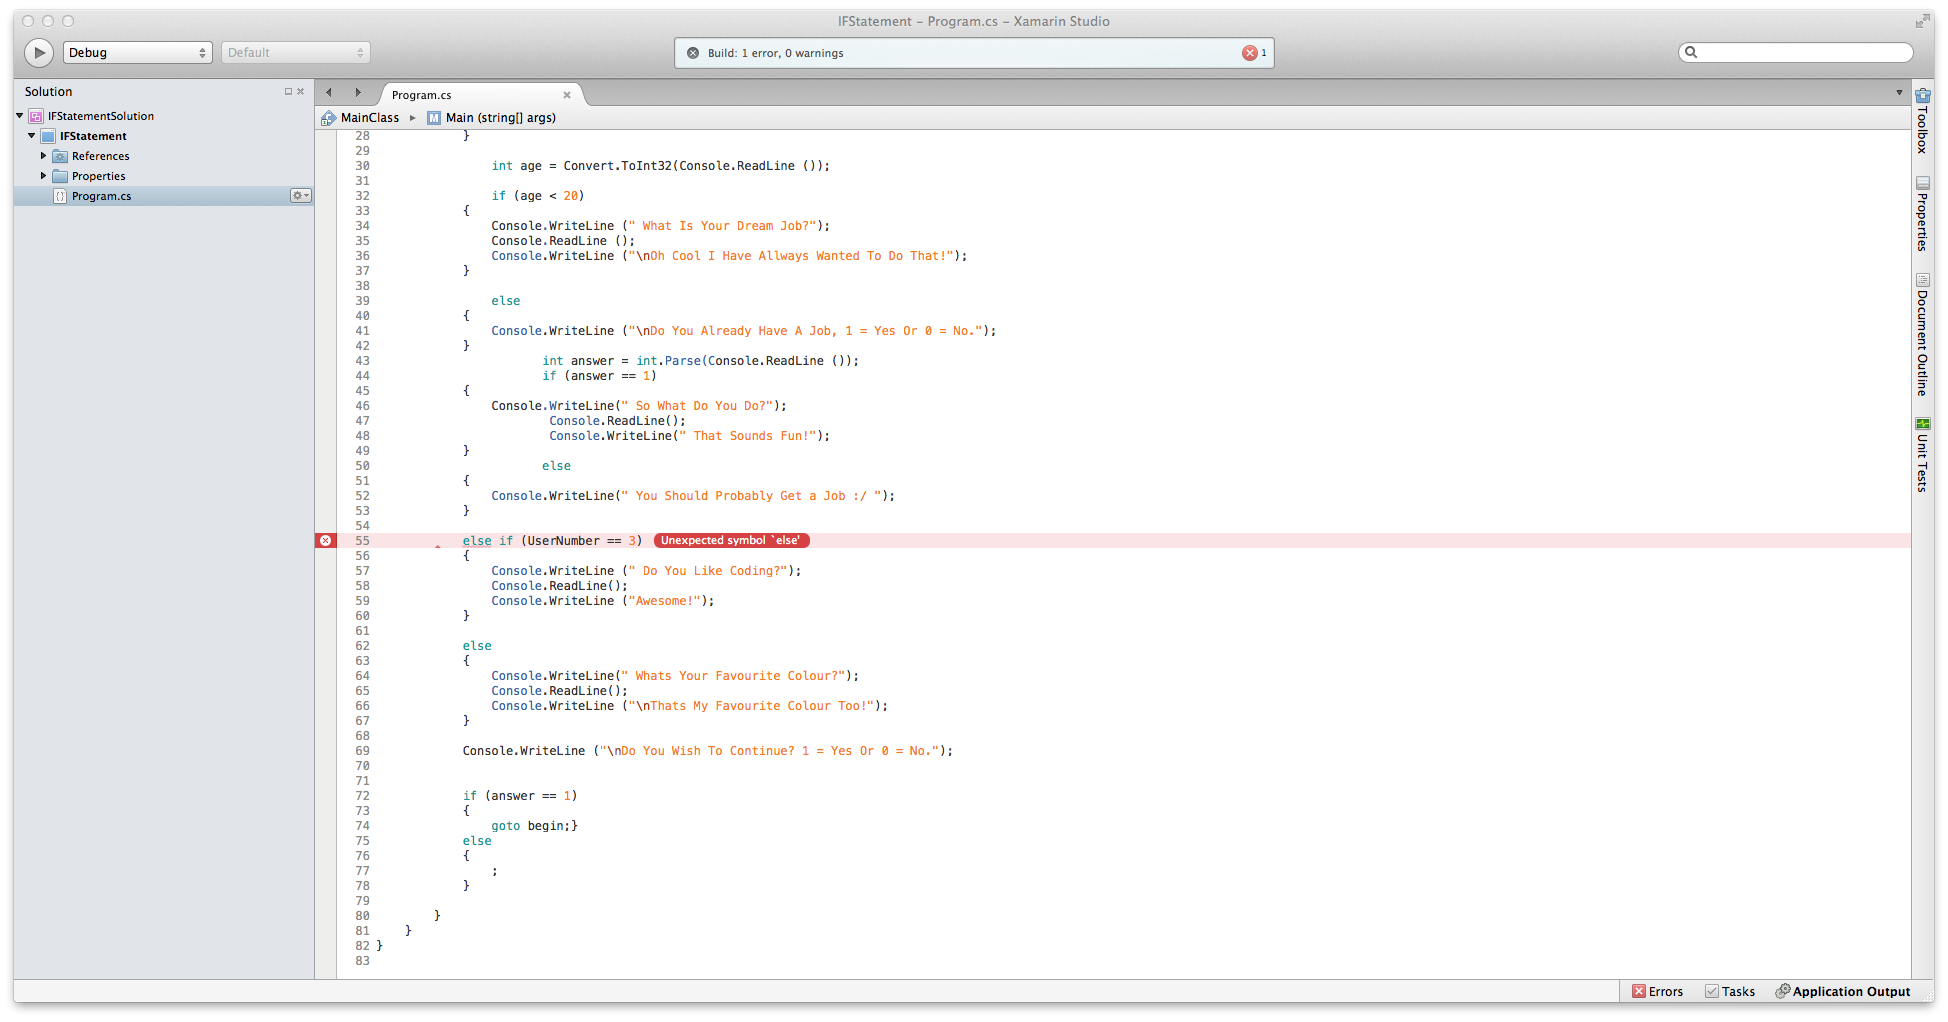Click the fullscreen toggle in the title bar
Screen dimensions: 1948x1022
click(1922, 21)
